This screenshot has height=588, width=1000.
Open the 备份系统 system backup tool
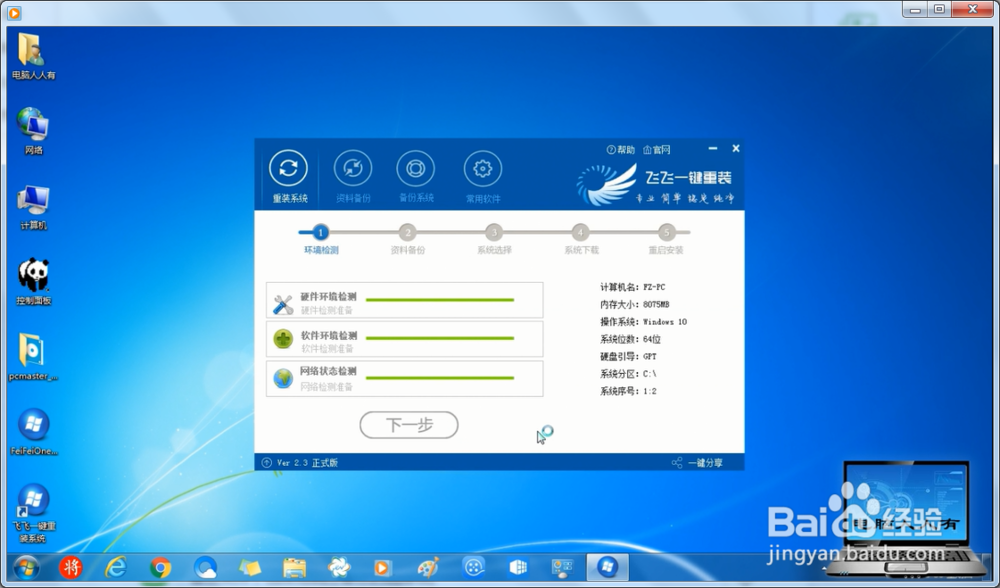(x=415, y=168)
